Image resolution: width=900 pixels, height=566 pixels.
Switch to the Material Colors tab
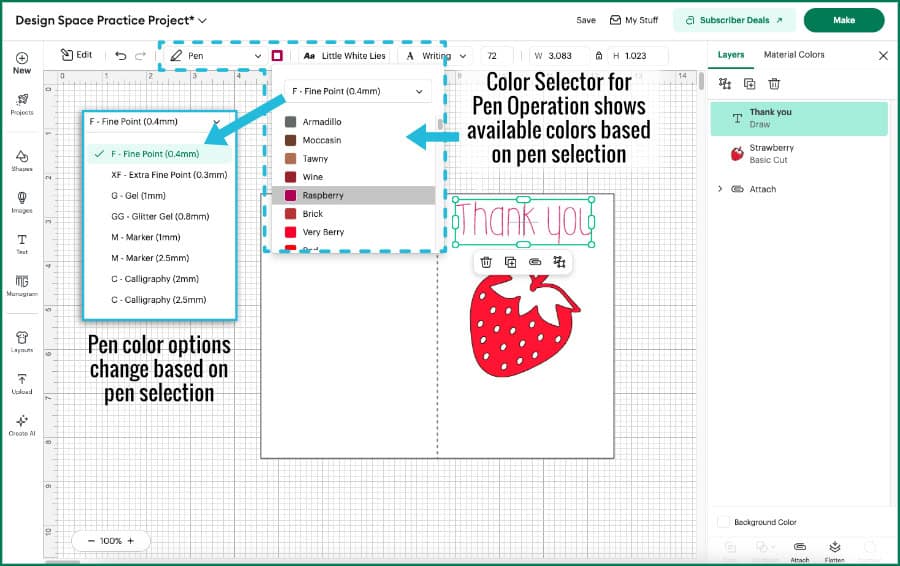(x=794, y=55)
